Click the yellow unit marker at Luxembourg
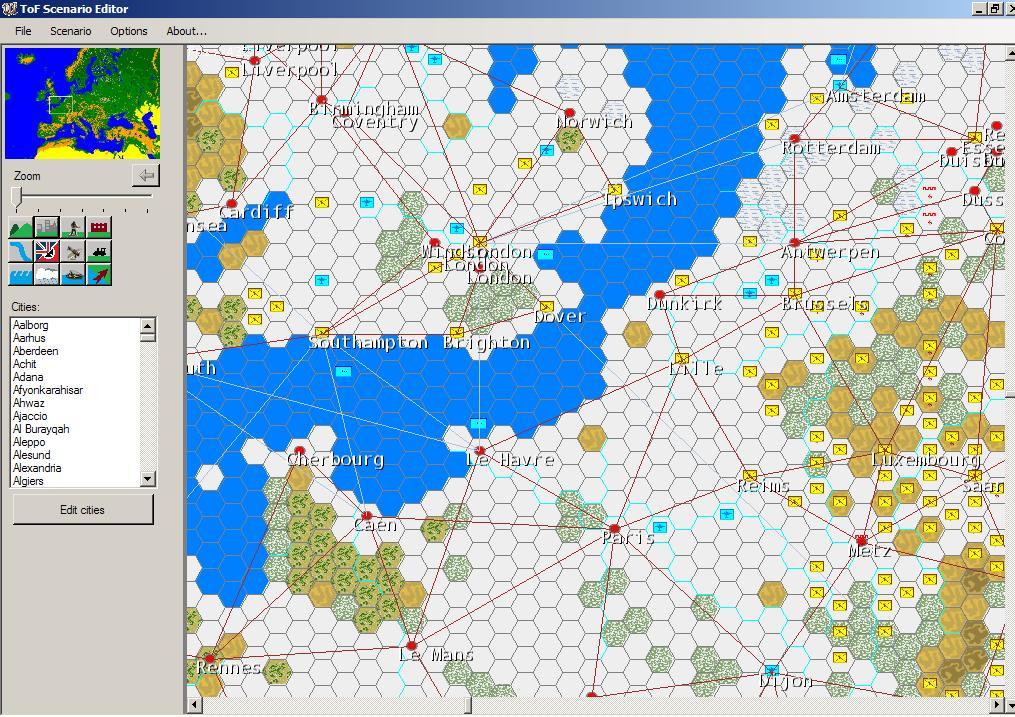Screen dimensions: 1015x717 [x=884, y=448]
